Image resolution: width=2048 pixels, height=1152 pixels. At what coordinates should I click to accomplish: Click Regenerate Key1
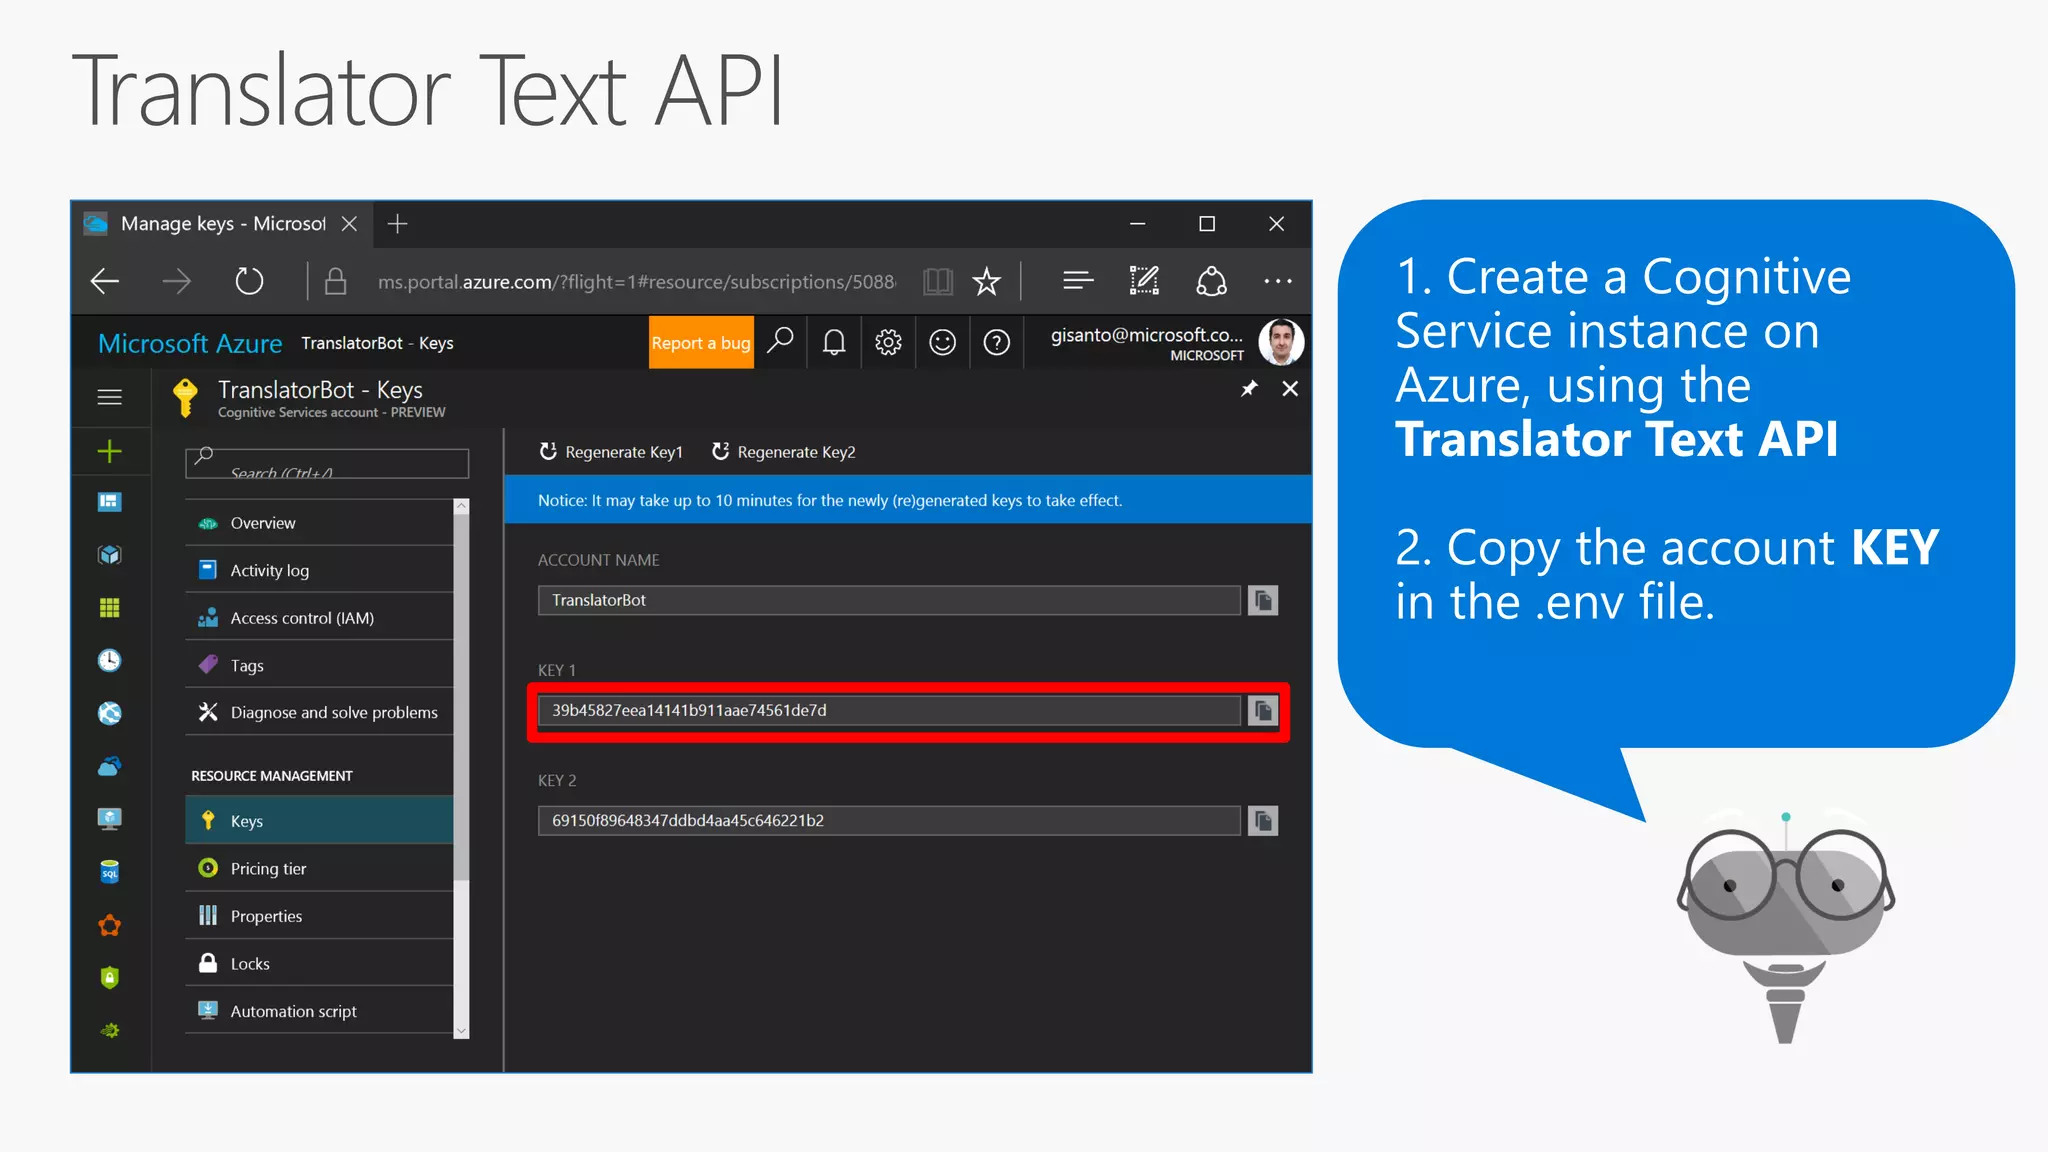[611, 452]
